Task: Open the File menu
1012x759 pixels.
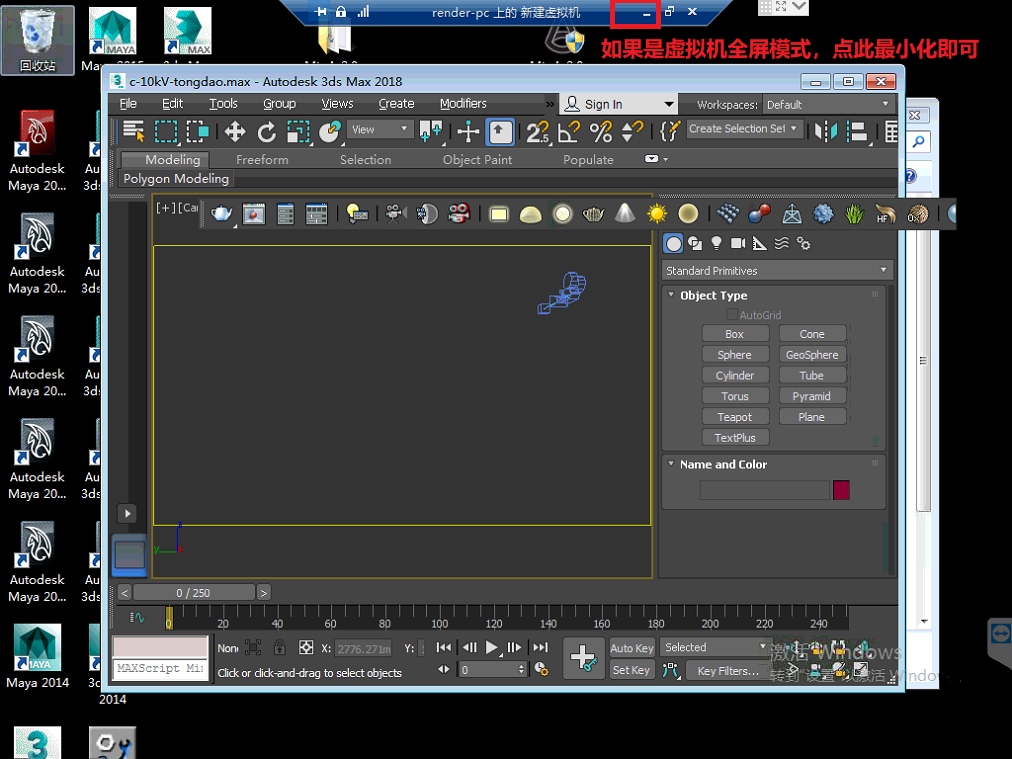Action: (128, 104)
